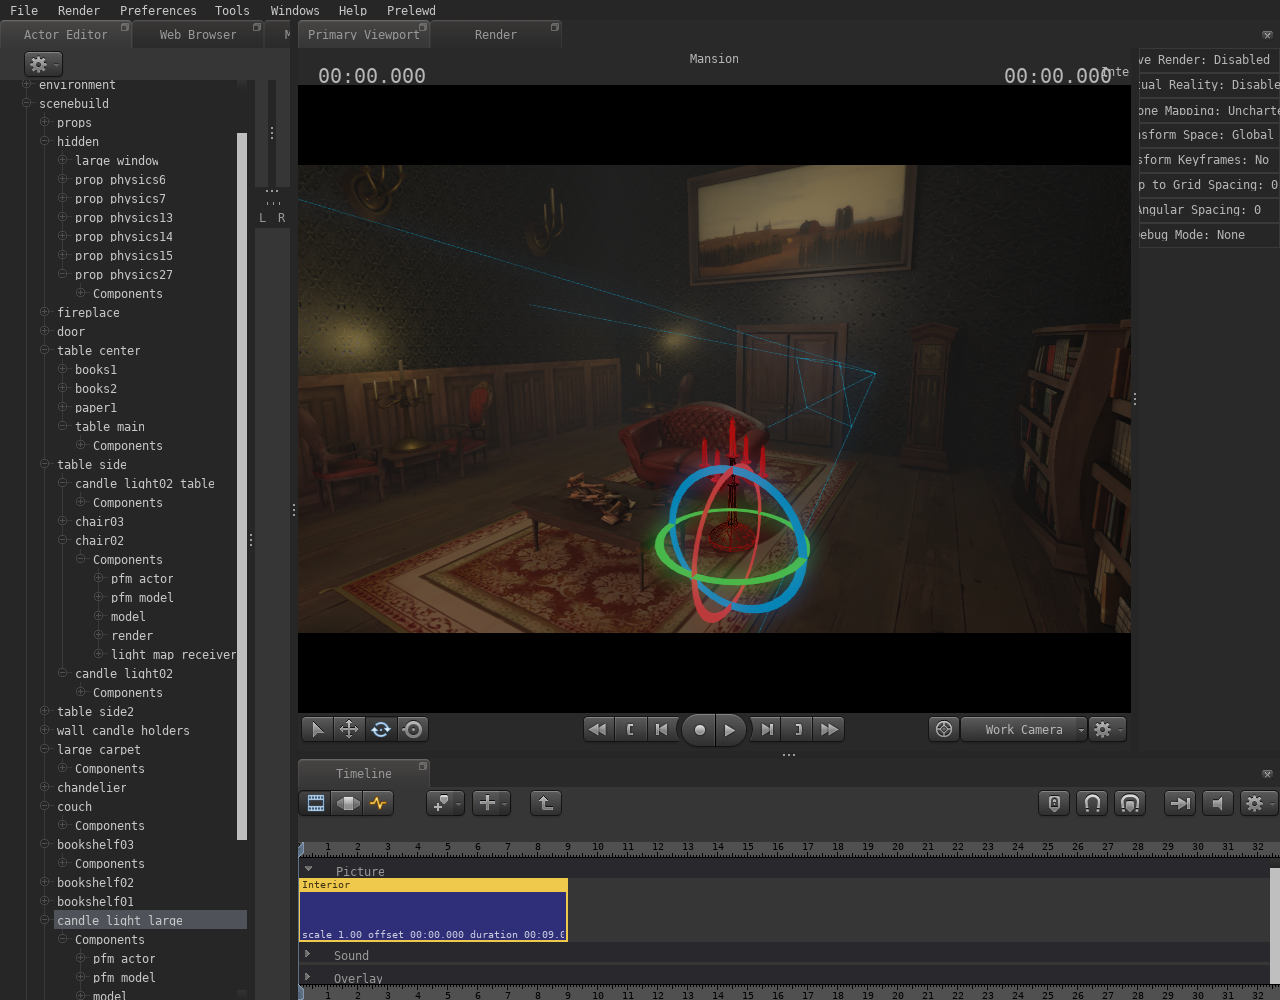1280x1000 pixels.
Task: Open the plus add-clip dropdown in Timeline
Action: [491, 803]
